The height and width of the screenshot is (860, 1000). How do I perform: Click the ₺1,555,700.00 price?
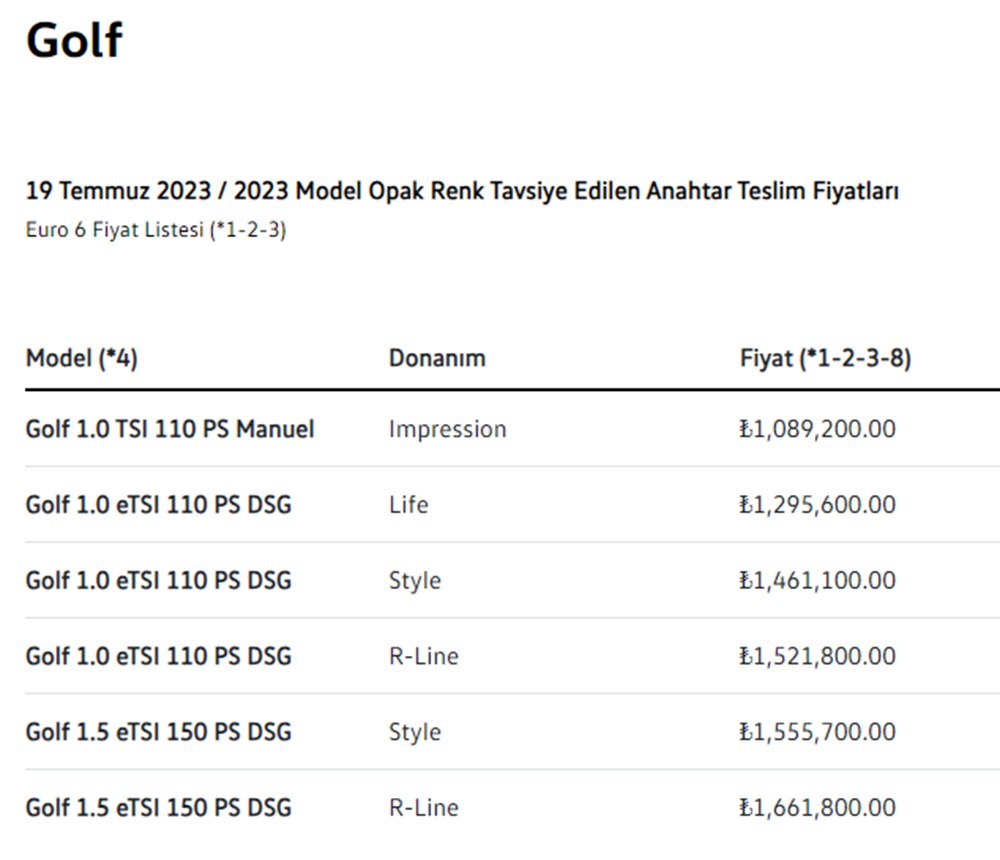tap(817, 732)
